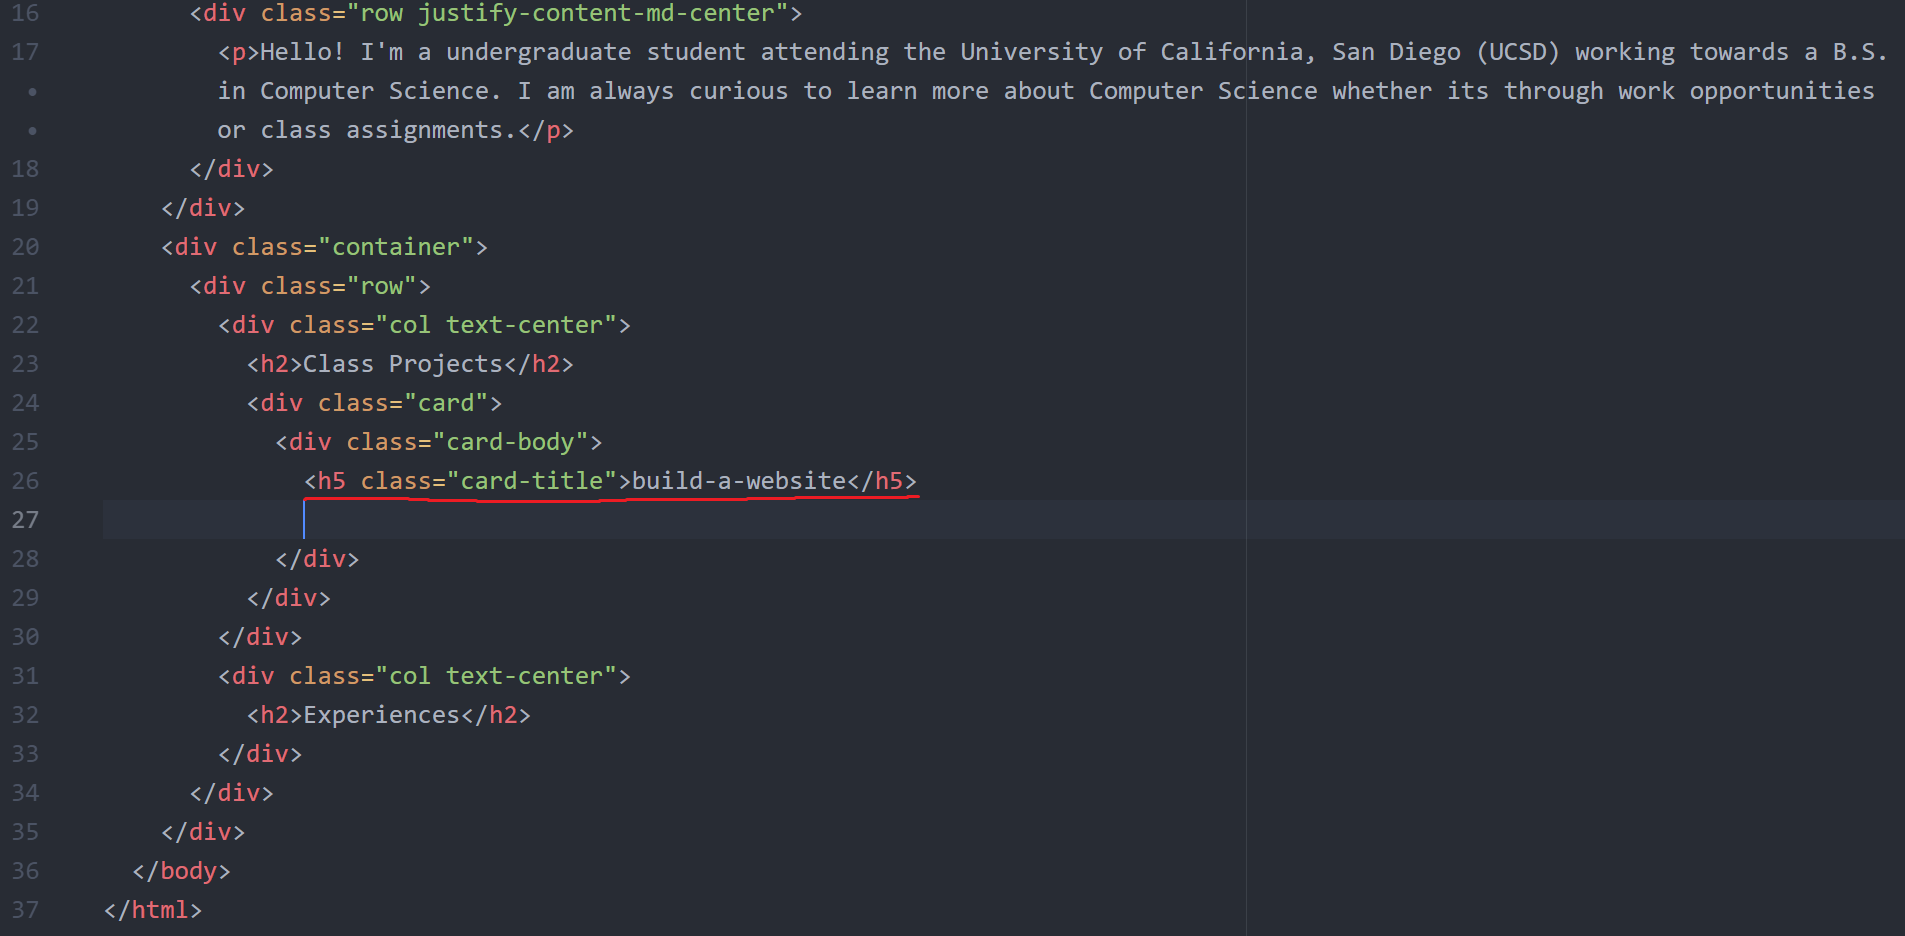Click 'Class Projects' heading text
Image resolution: width=1905 pixels, height=936 pixels.
click(x=403, y=364)
